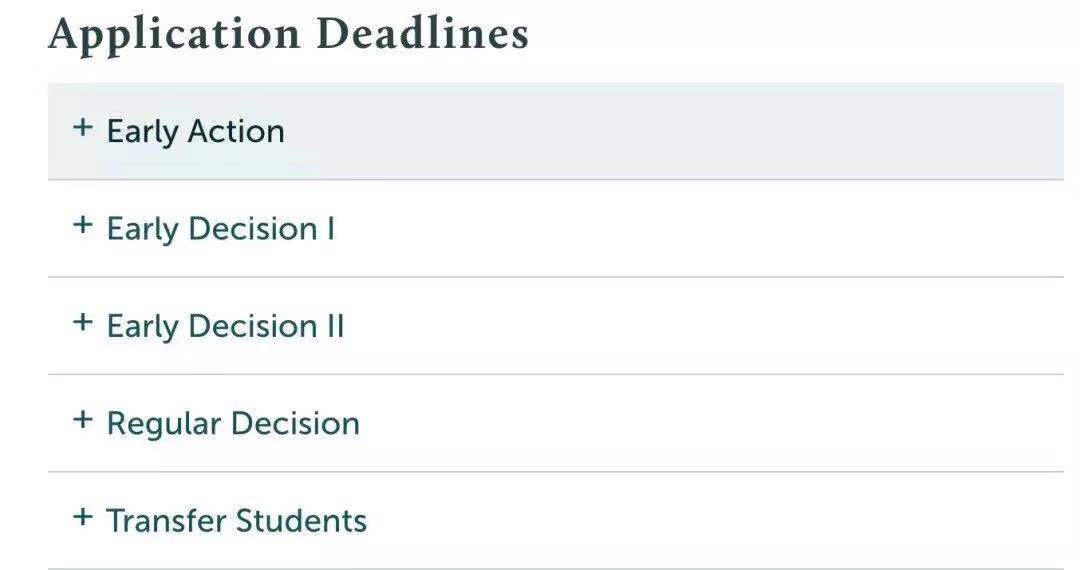Hit the plus icon next to Transfer Students
The image size is (1080, 570).
click(83, 517)
